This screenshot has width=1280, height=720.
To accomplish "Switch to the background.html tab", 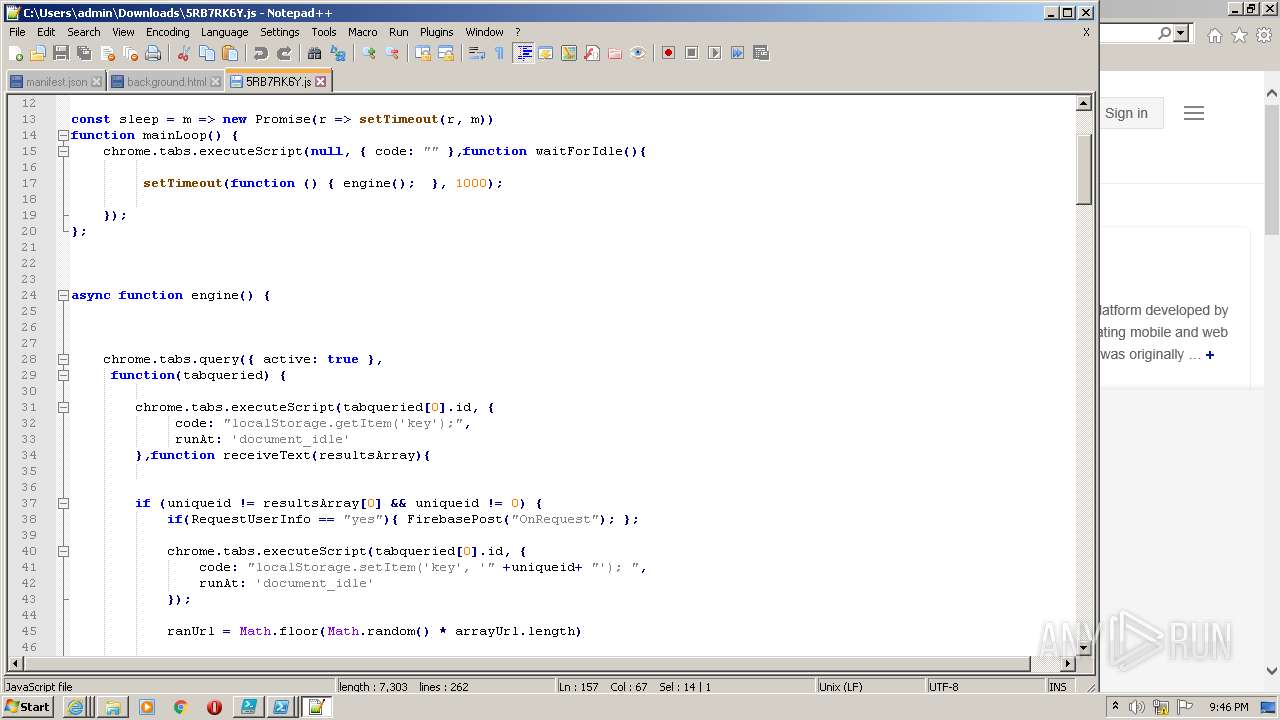I will tap(166, 82).
